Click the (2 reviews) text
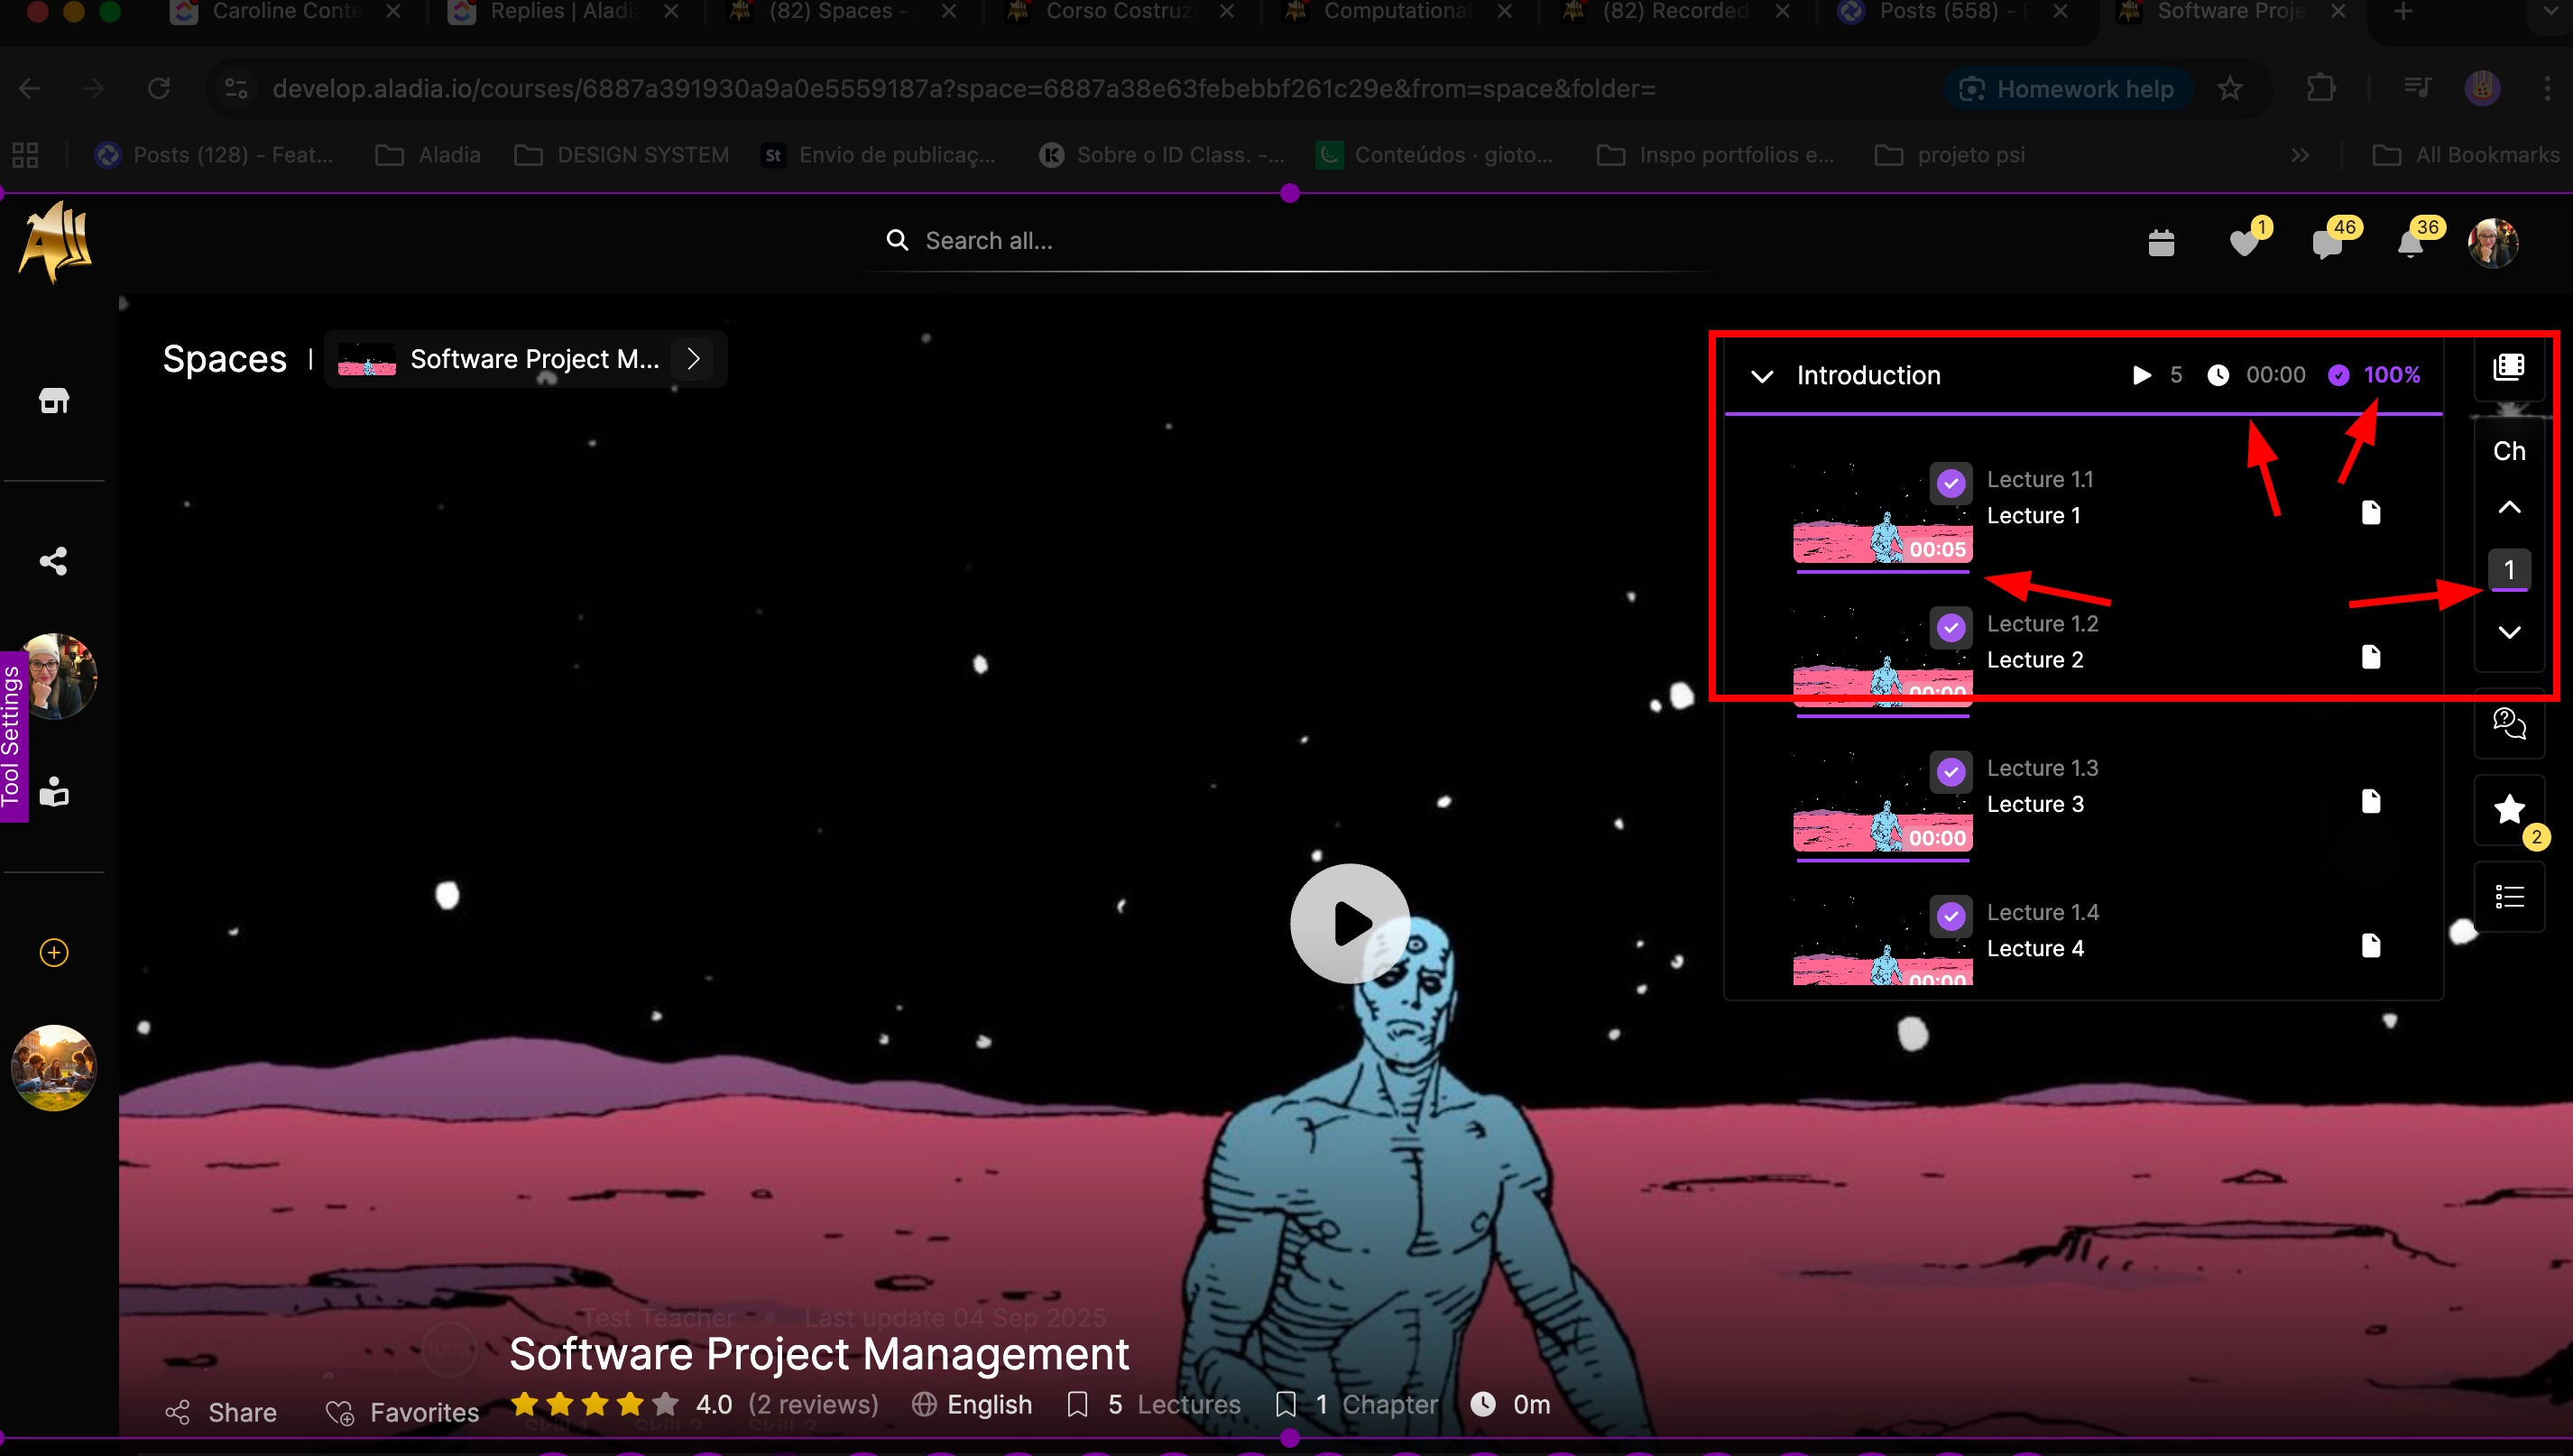 813,1404
